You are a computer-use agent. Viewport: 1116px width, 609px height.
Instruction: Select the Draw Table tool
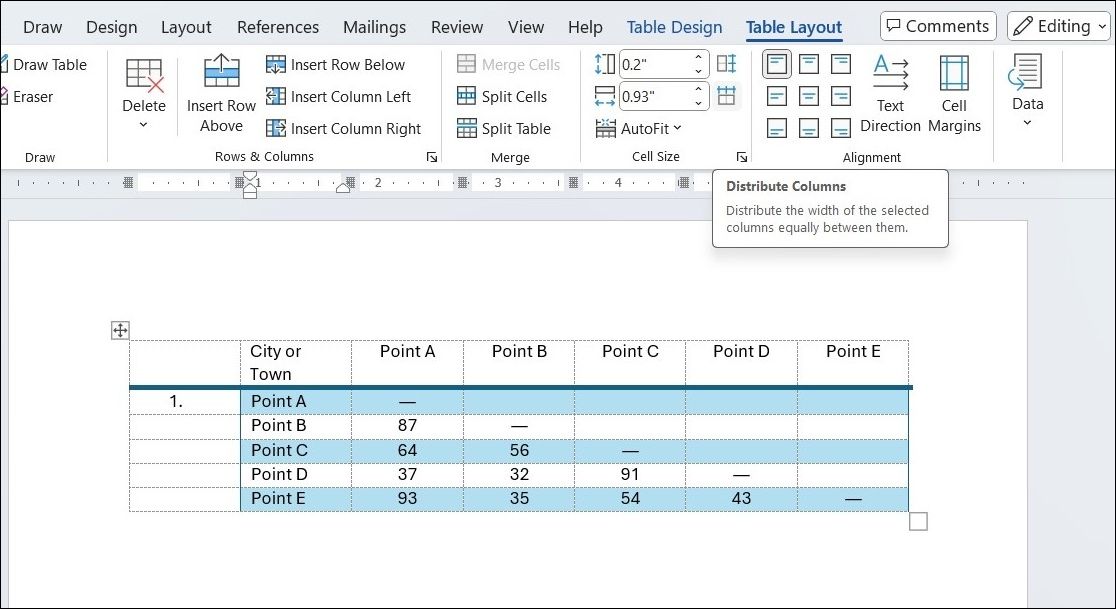[x=43, y=65]
